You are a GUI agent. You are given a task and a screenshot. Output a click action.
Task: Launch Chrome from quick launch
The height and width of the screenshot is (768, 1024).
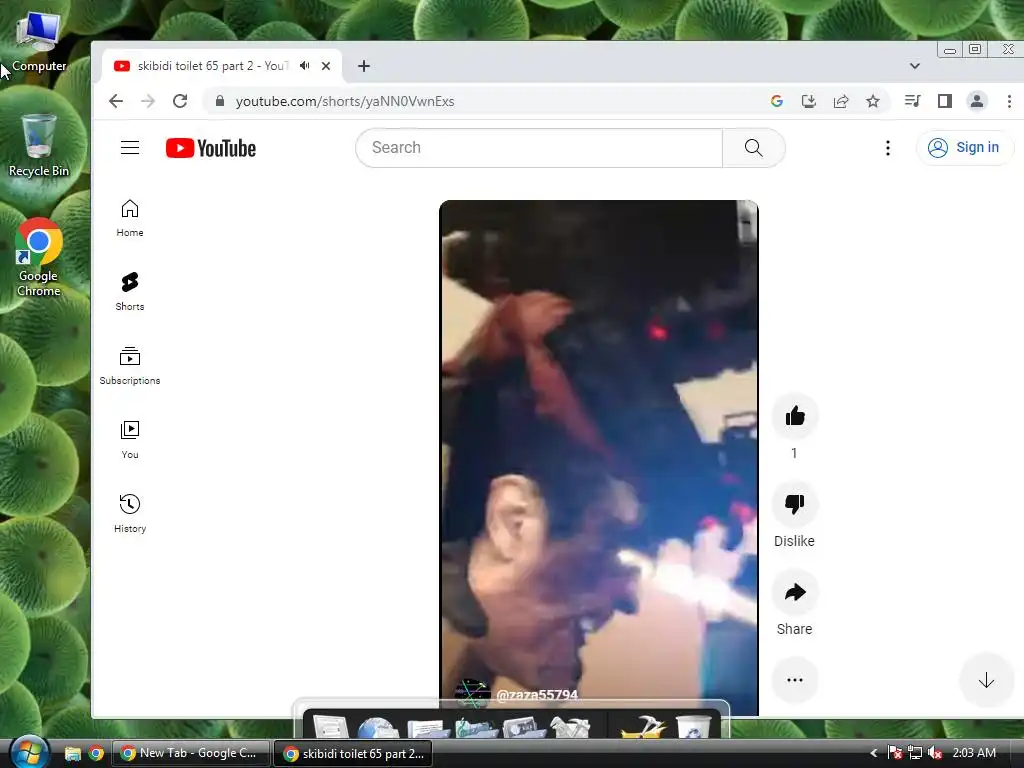pyautogui.click(x=96, y=754)
